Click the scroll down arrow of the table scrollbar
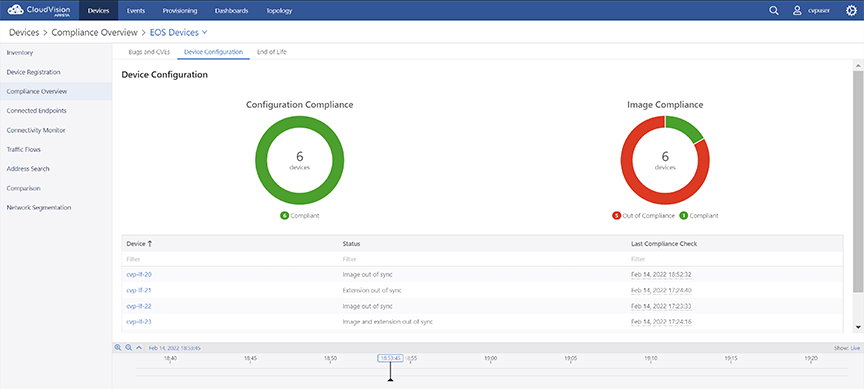This screenshot has width=864, height=389. point(858,327)
